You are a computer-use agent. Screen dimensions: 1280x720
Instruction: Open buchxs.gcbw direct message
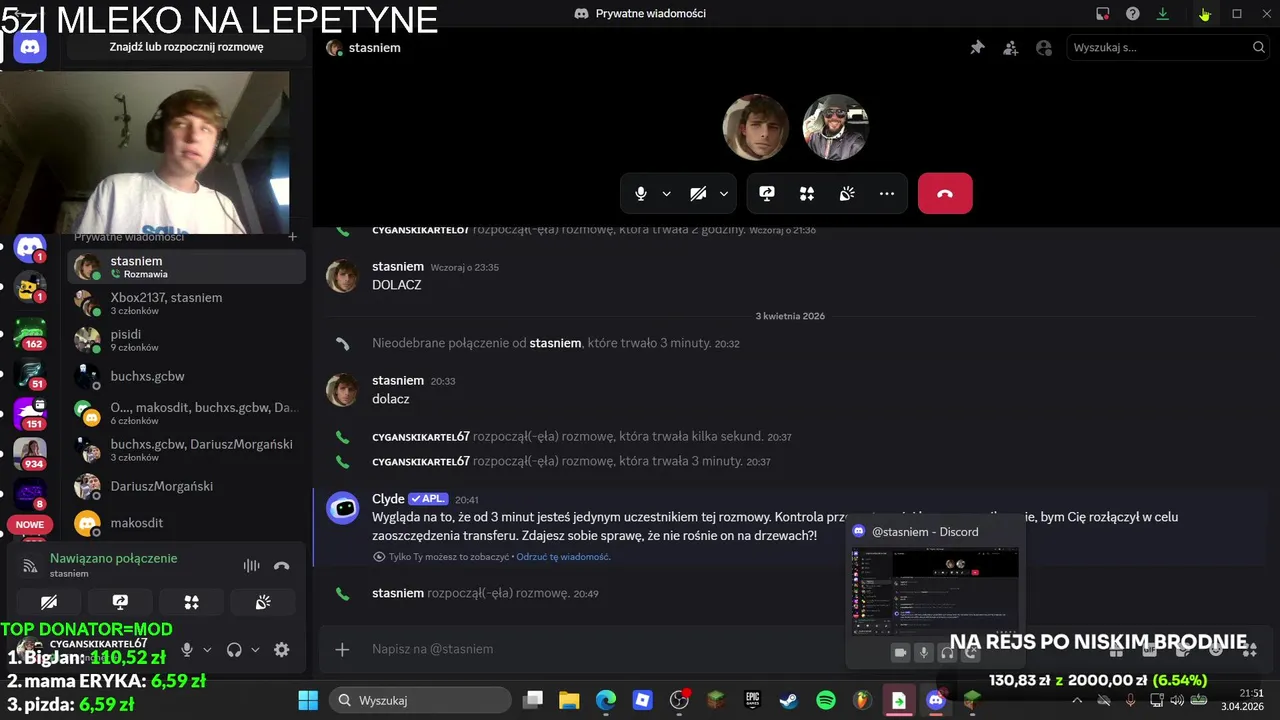coord(186,377)
